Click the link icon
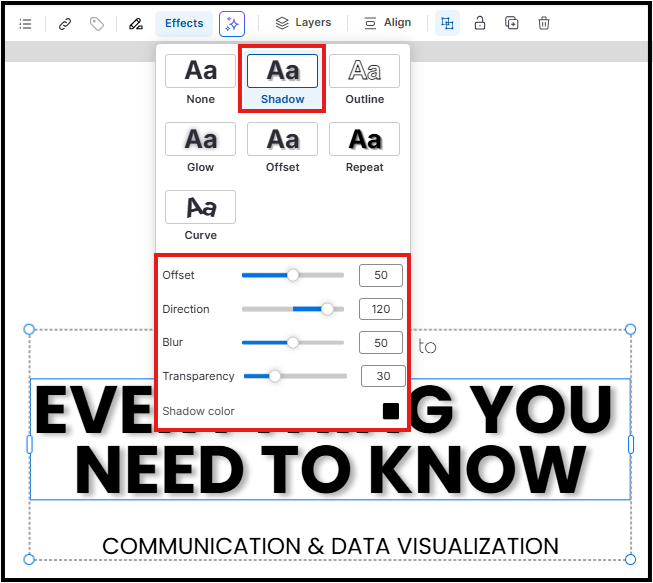653x583 pixels. pos(65,23)
